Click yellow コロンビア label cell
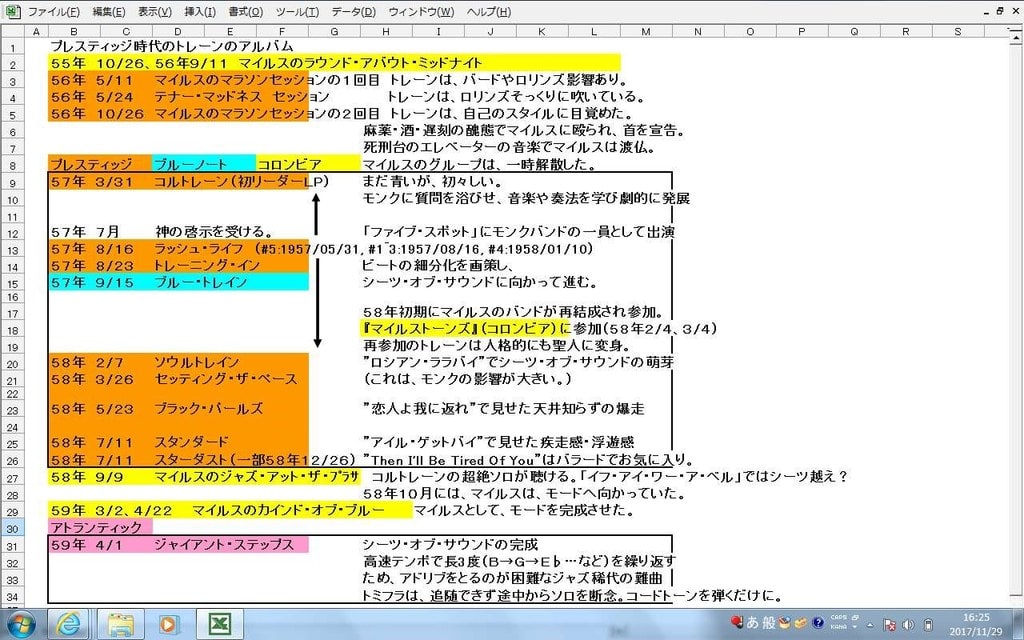The image size is (1024, 640). (x=308, y=164)
